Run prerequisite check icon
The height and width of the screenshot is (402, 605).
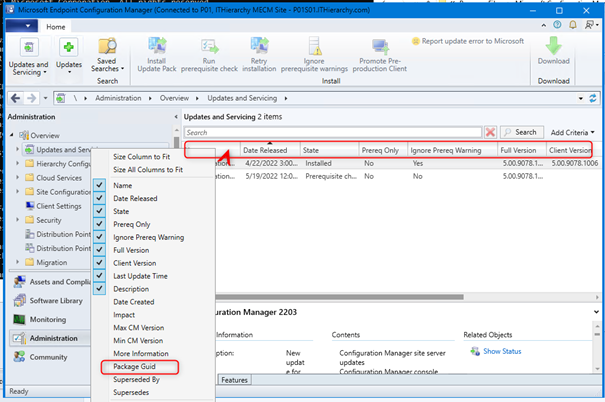coord(210,47)
